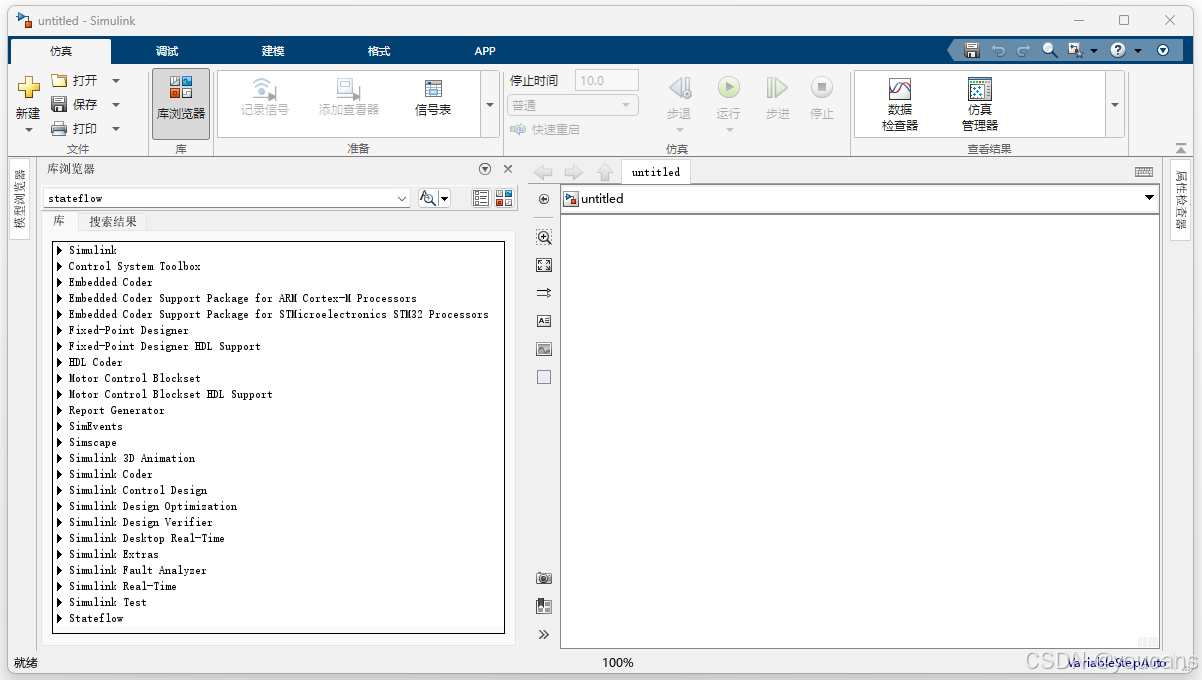Viewport: 1202px width, 680px height.
Task: Click the zoom-in tool on canvas palette
Action: pos(544,237)
